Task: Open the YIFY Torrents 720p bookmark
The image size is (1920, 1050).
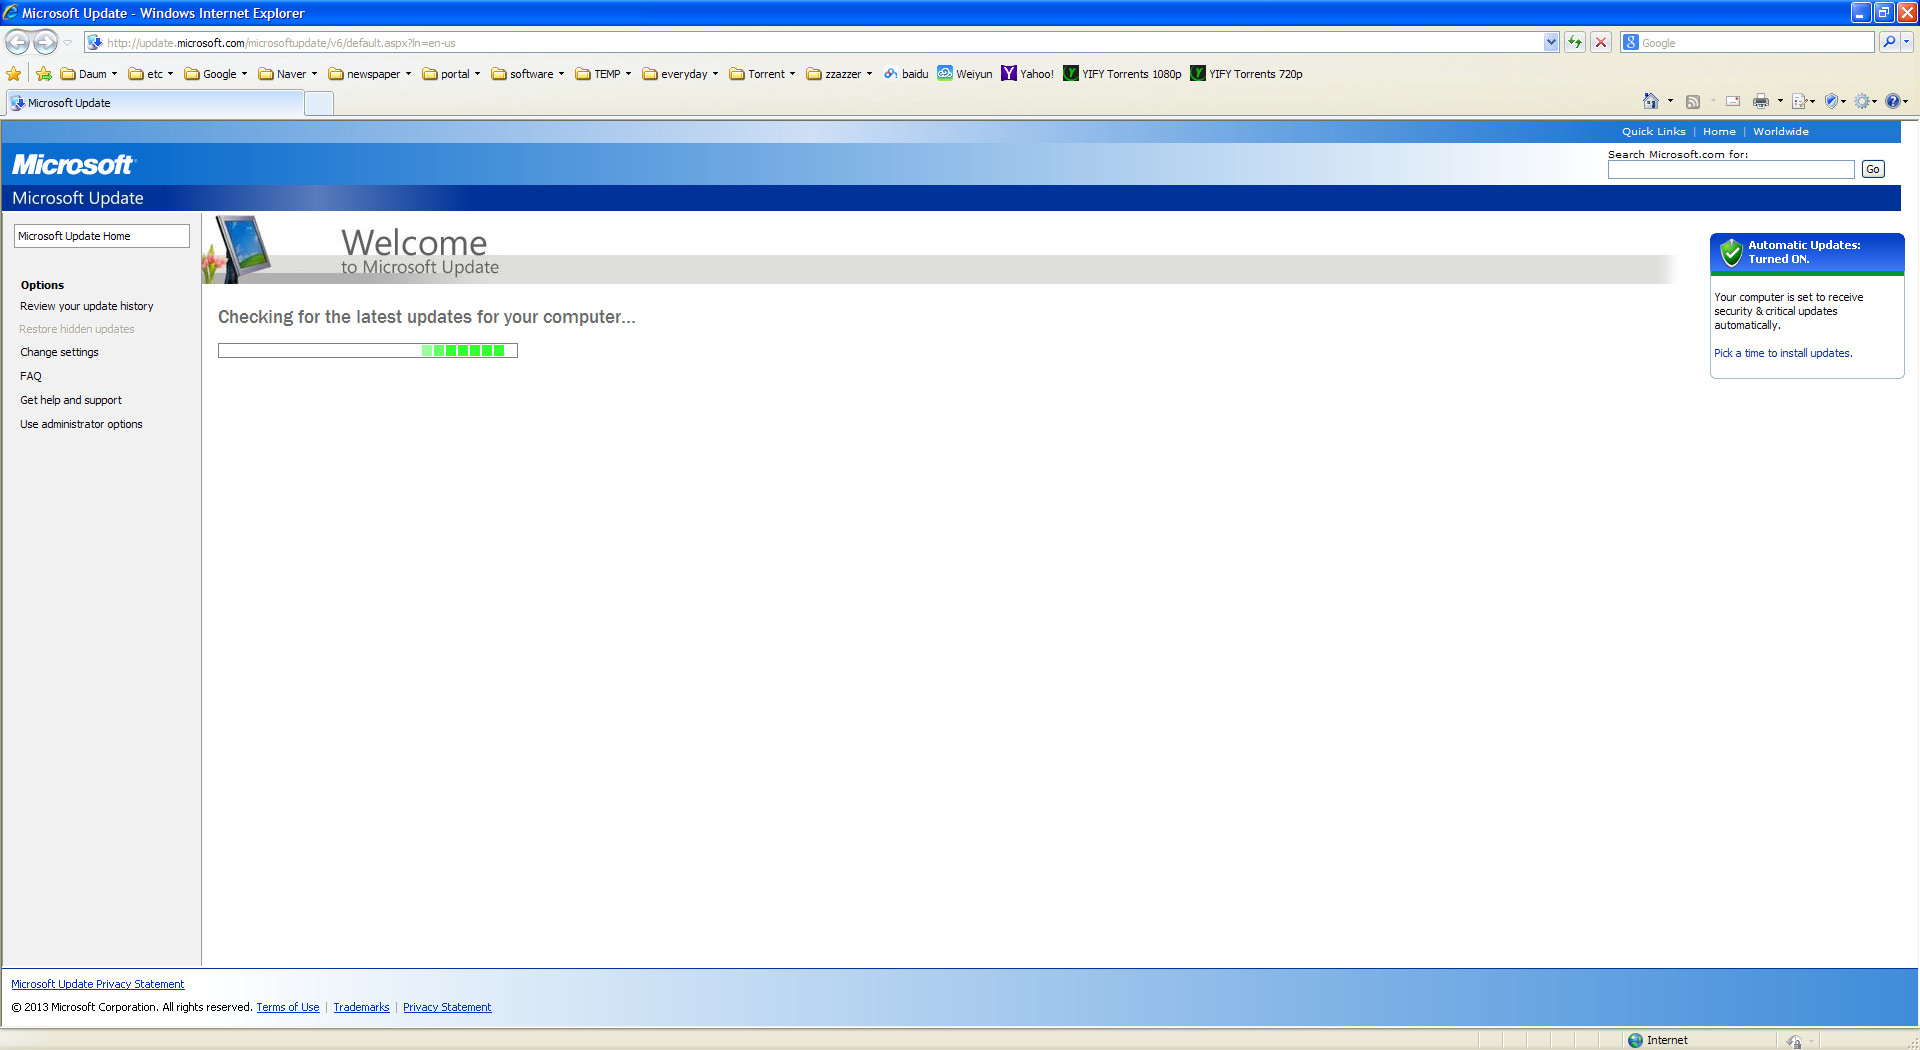Action: click(1246, 74)
